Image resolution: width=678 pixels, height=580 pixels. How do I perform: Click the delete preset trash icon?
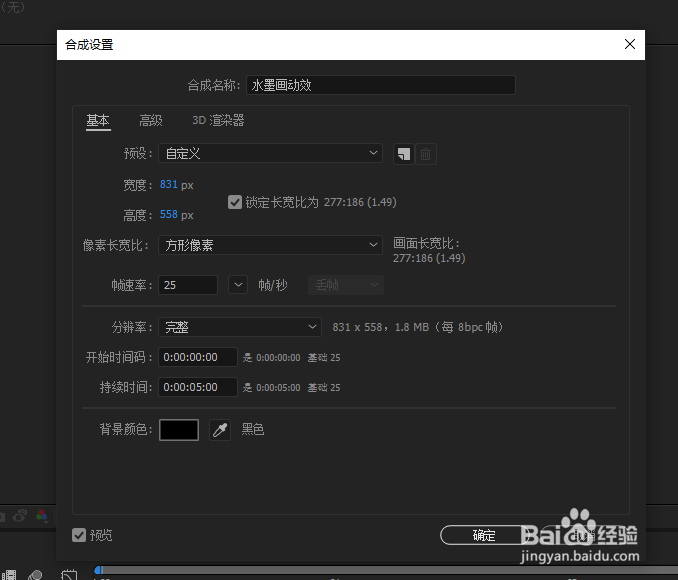[x=425, y=154]
